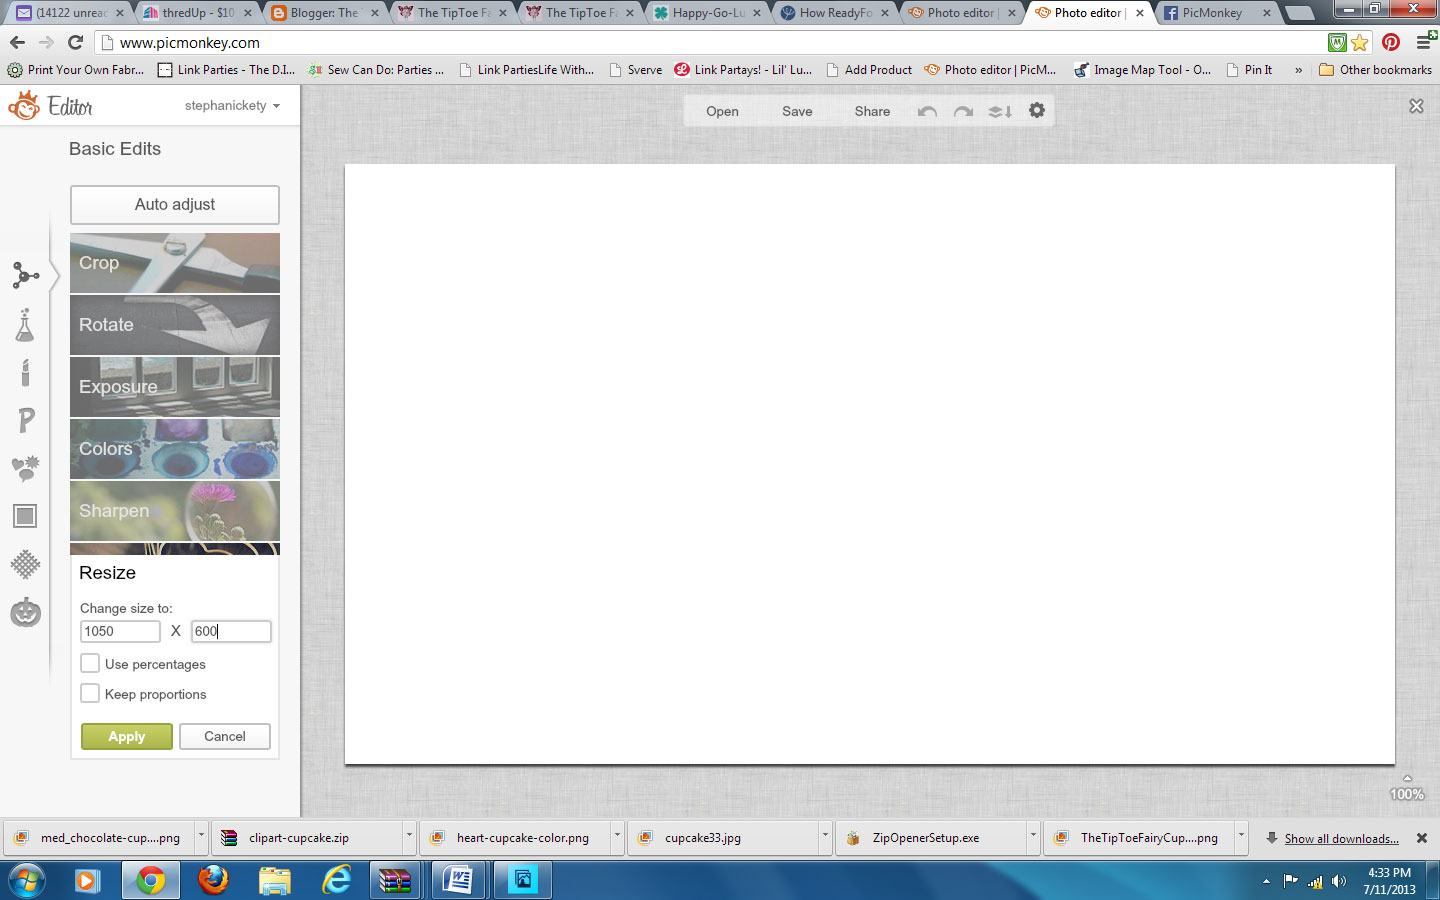
Task: Expand options for heart-cupcake-color.png download
Action: click(617, 837)
